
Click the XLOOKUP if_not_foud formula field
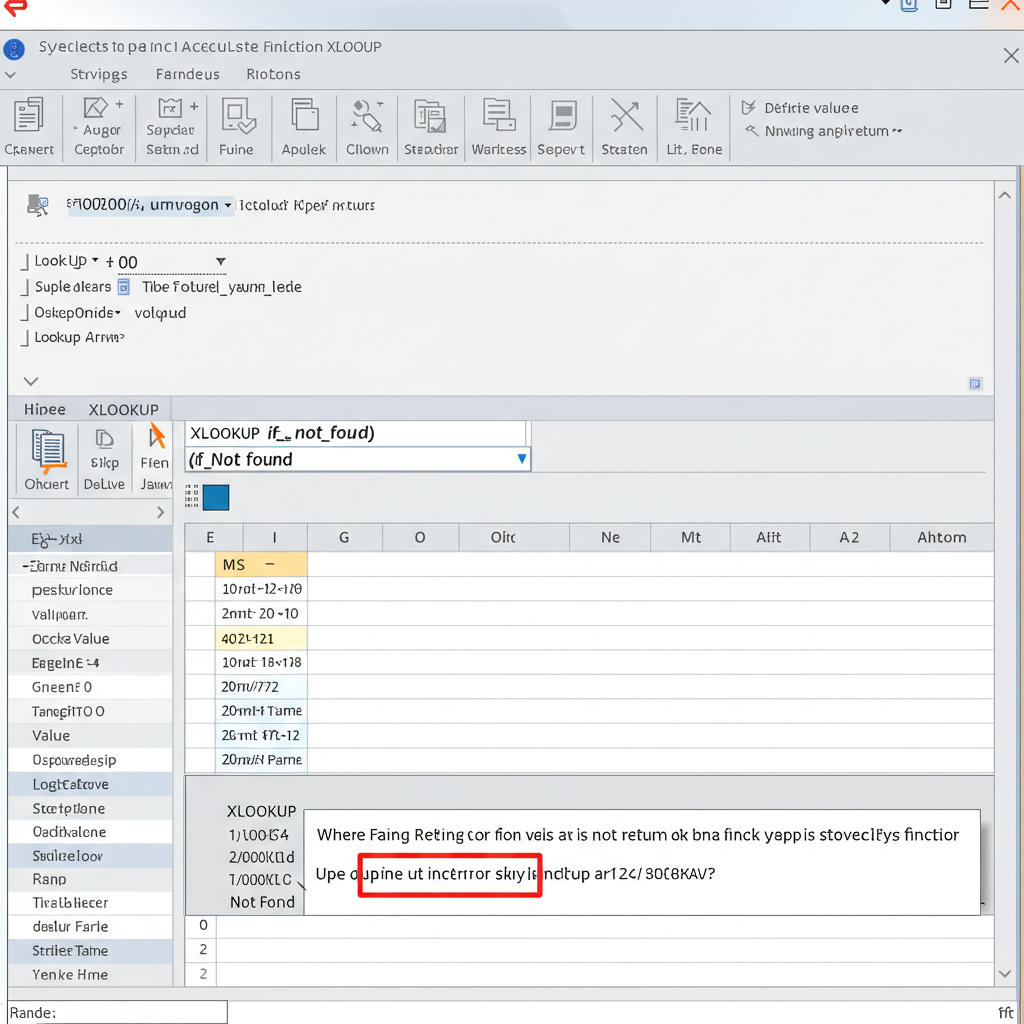click(x=355, y=433)
